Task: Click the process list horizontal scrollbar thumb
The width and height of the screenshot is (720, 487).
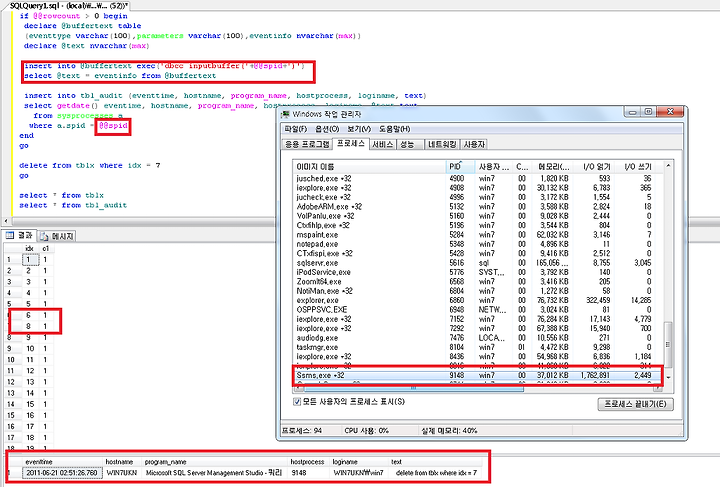Action: tap(412, 388)
